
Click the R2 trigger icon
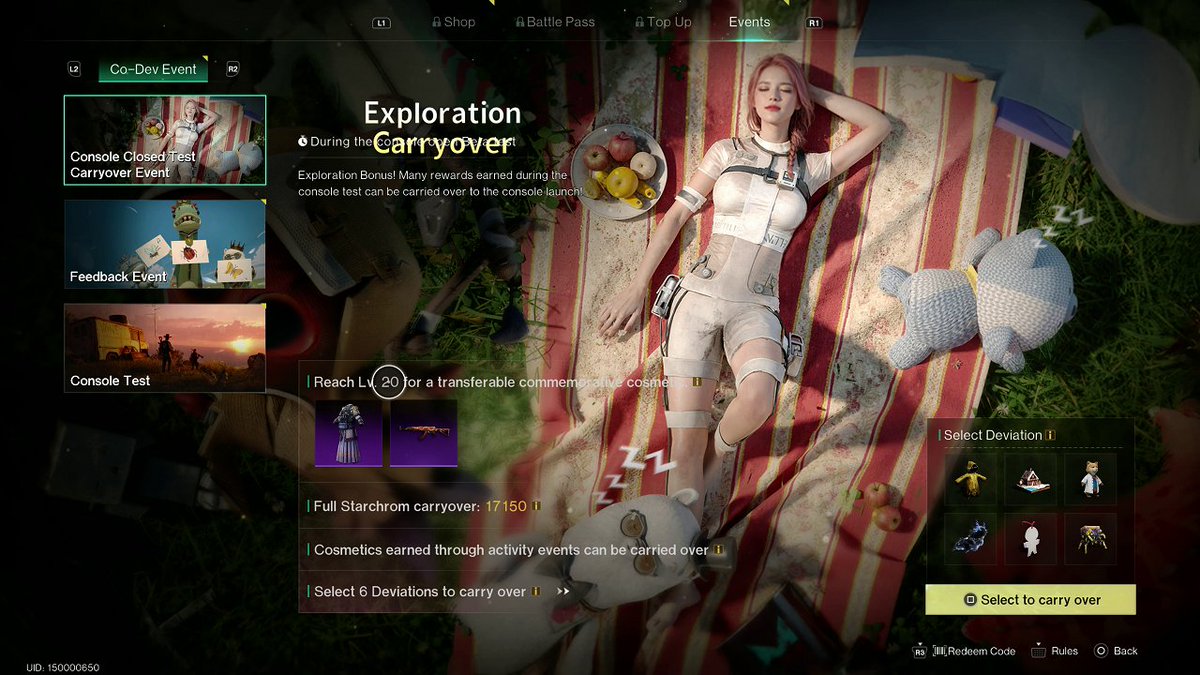[x=233, y=69]
